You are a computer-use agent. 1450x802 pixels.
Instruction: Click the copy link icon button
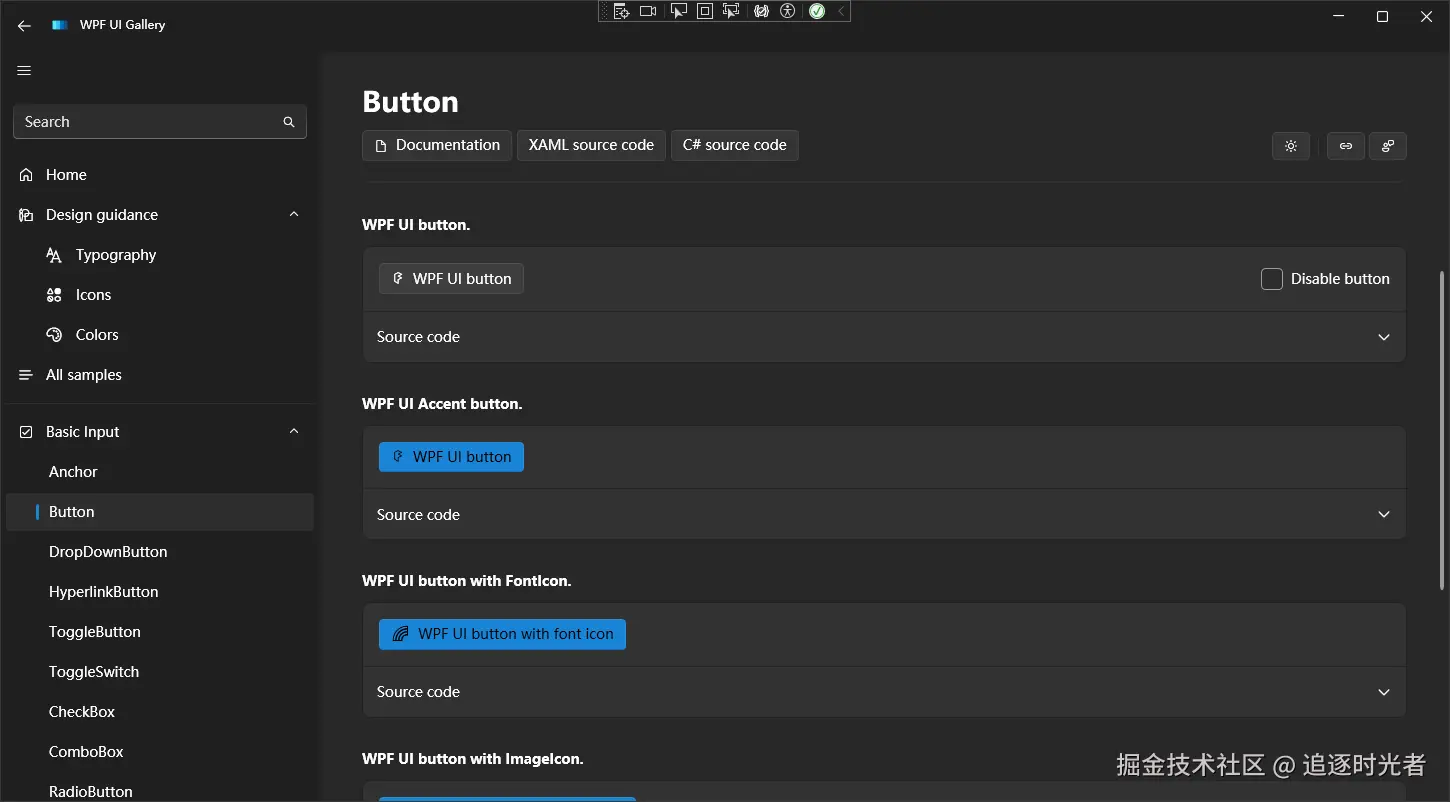click(1345, 146)
